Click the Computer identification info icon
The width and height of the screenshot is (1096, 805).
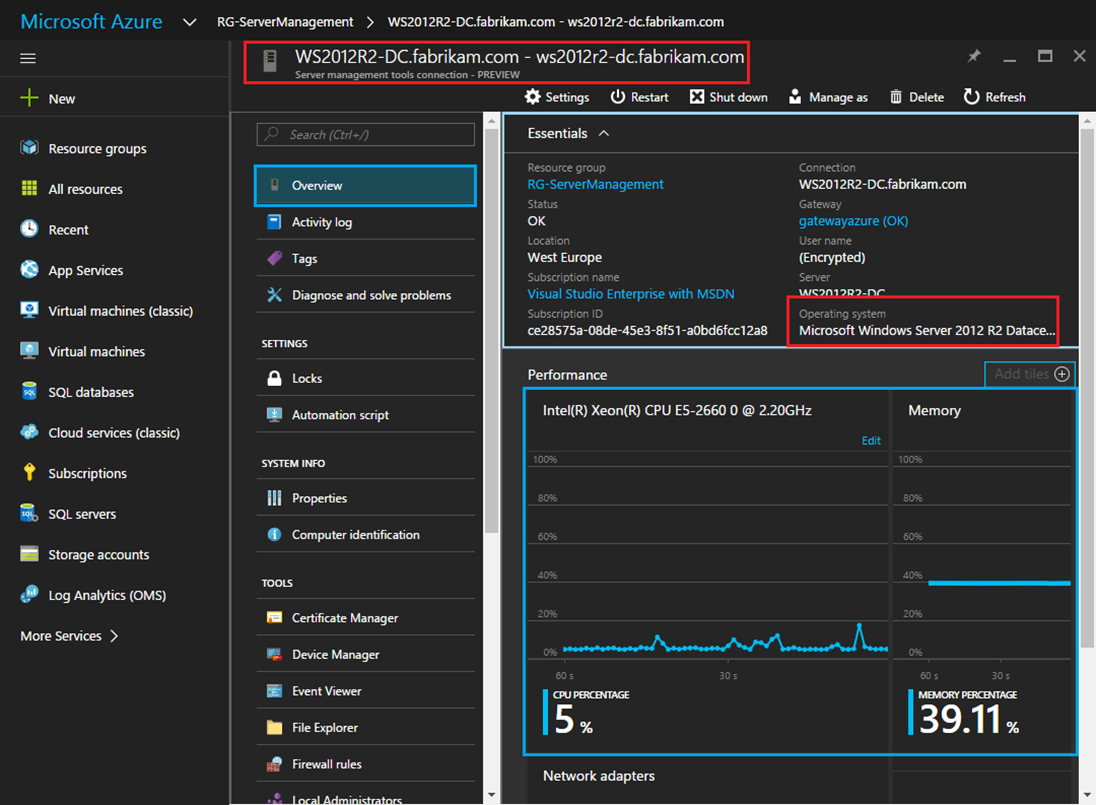(275, 535)
